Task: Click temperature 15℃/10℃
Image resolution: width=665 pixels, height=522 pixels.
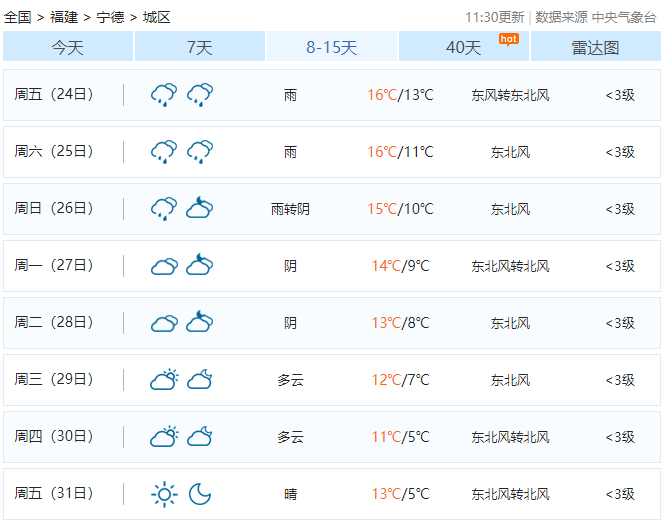Action: pyautogui.click(x=400, y=209)
